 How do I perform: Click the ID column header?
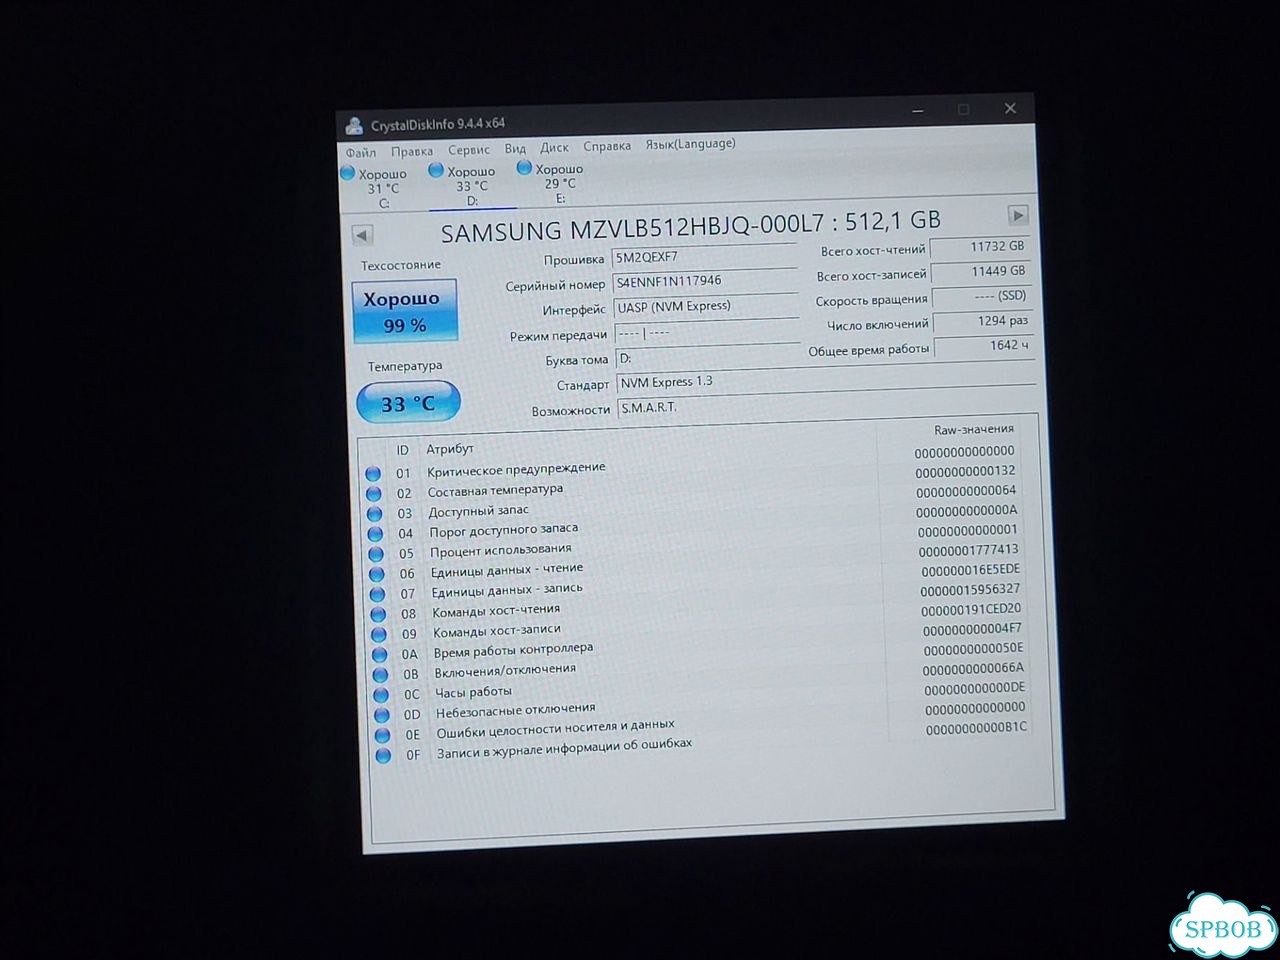pos(402,451)
